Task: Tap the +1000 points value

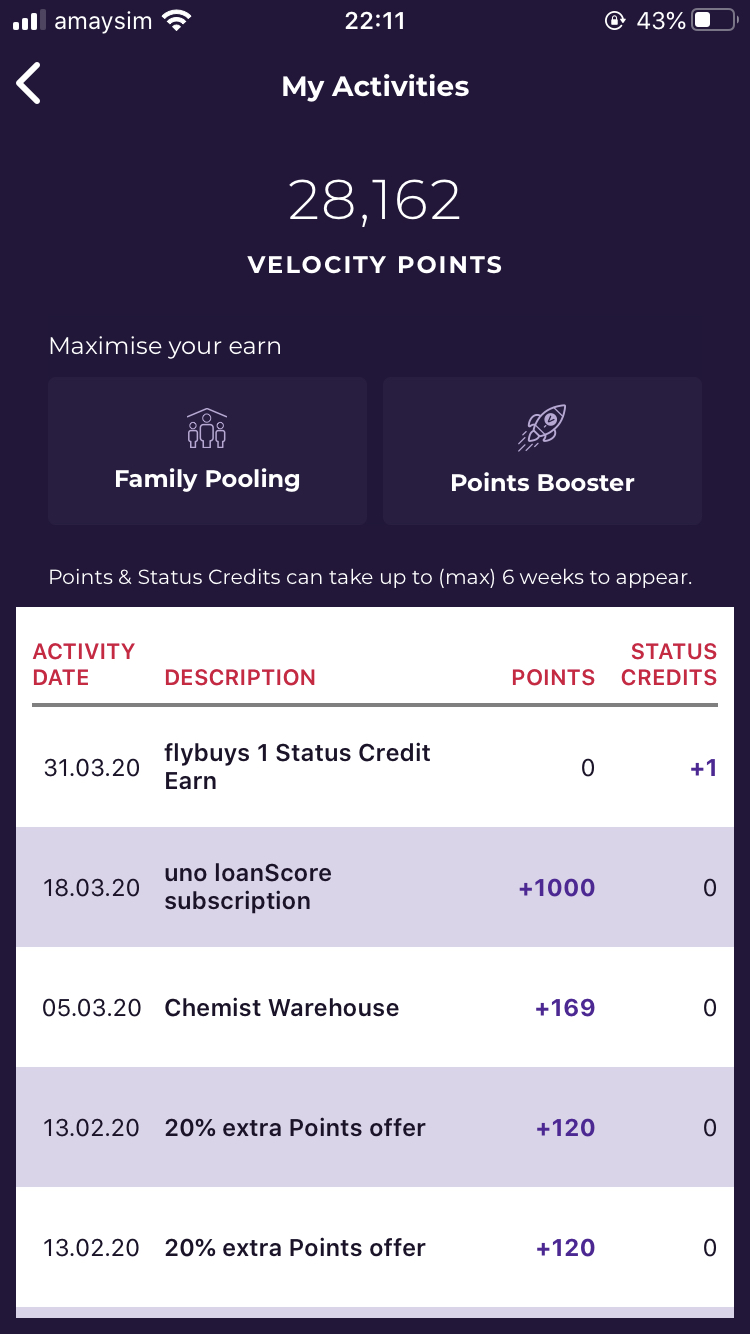Action: [x=557, y=887]
